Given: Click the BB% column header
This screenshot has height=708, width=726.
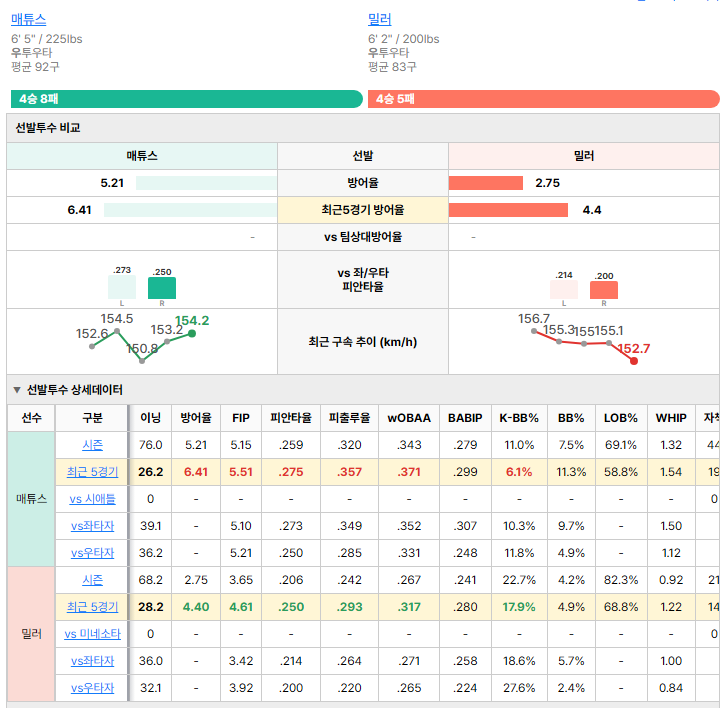Looking at the screenshot, I should pyautogui.click(x=571, y=418).
